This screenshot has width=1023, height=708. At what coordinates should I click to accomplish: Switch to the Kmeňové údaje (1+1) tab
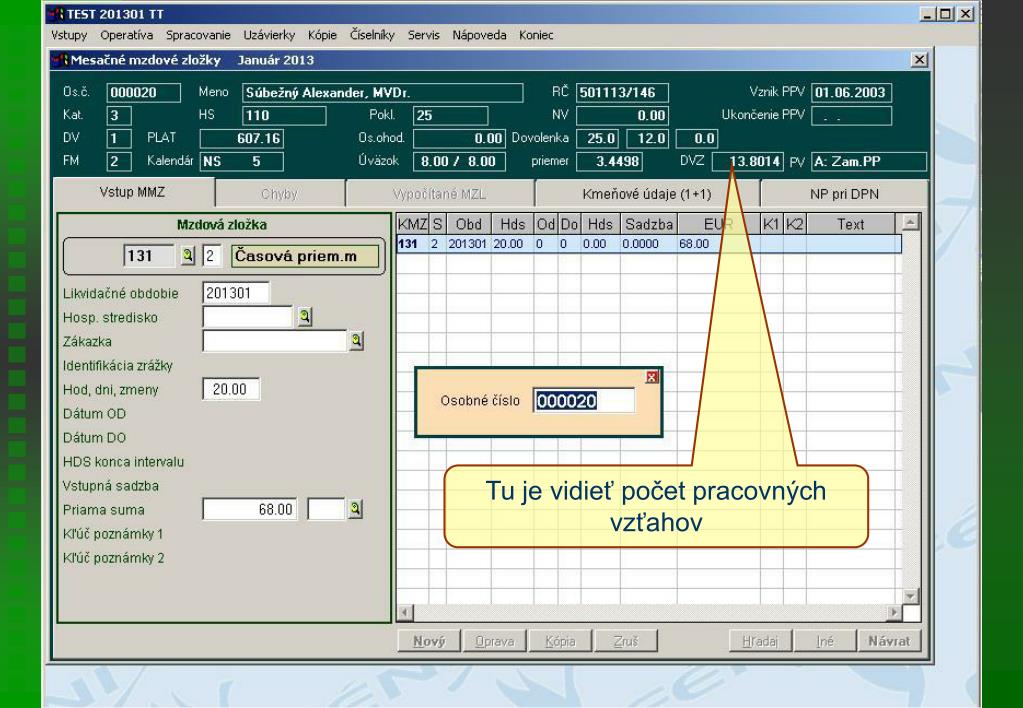pyautogui.click(x=646, y=193)
